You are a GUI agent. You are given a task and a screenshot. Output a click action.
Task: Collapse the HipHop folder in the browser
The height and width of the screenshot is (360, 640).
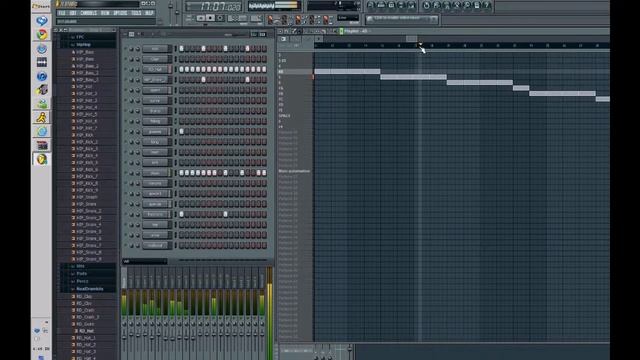tap(83, 44)
